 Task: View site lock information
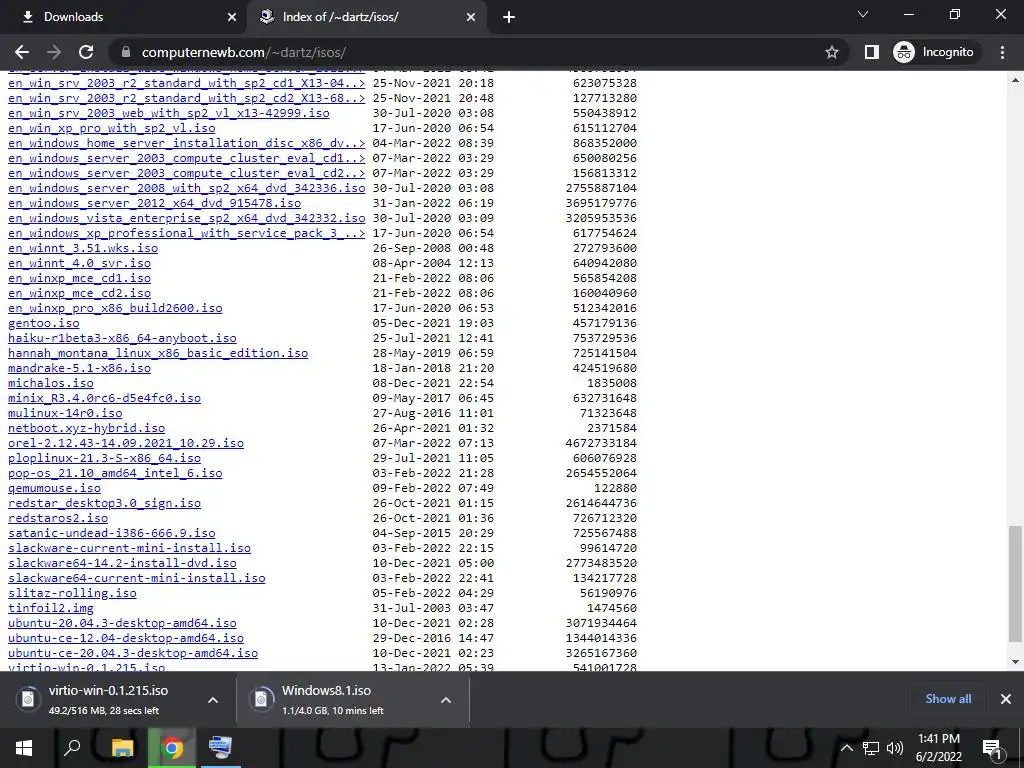127,52
